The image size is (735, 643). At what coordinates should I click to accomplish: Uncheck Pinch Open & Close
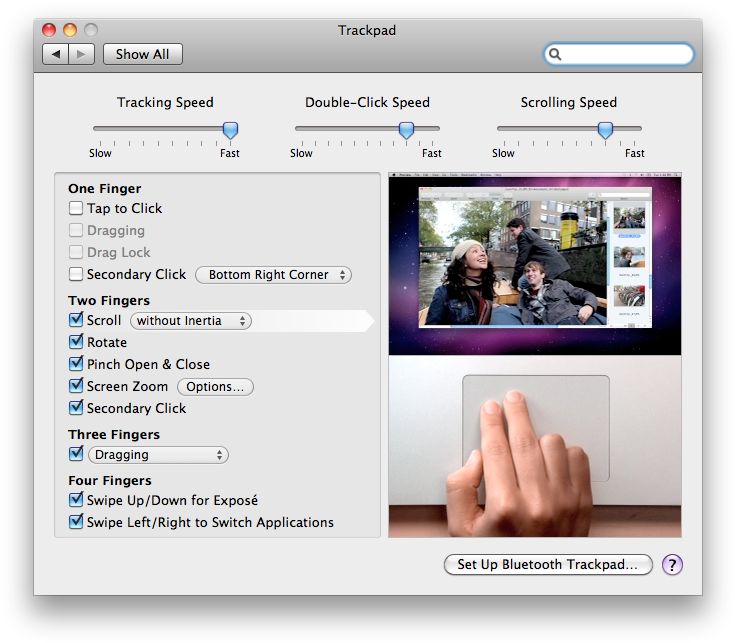76,364
